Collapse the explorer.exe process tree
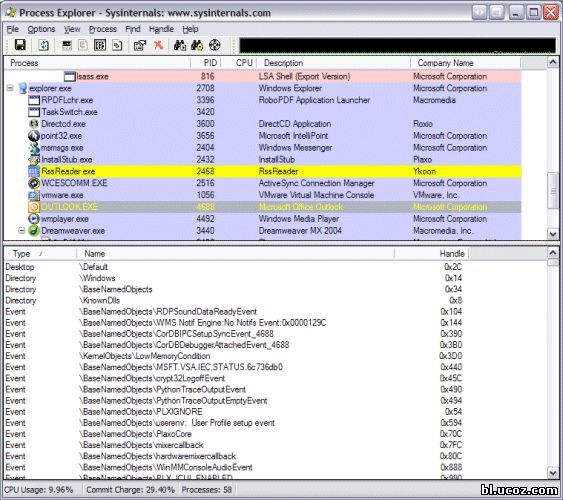Viewport: 563px width, 500px height. (x=10, y=88)
